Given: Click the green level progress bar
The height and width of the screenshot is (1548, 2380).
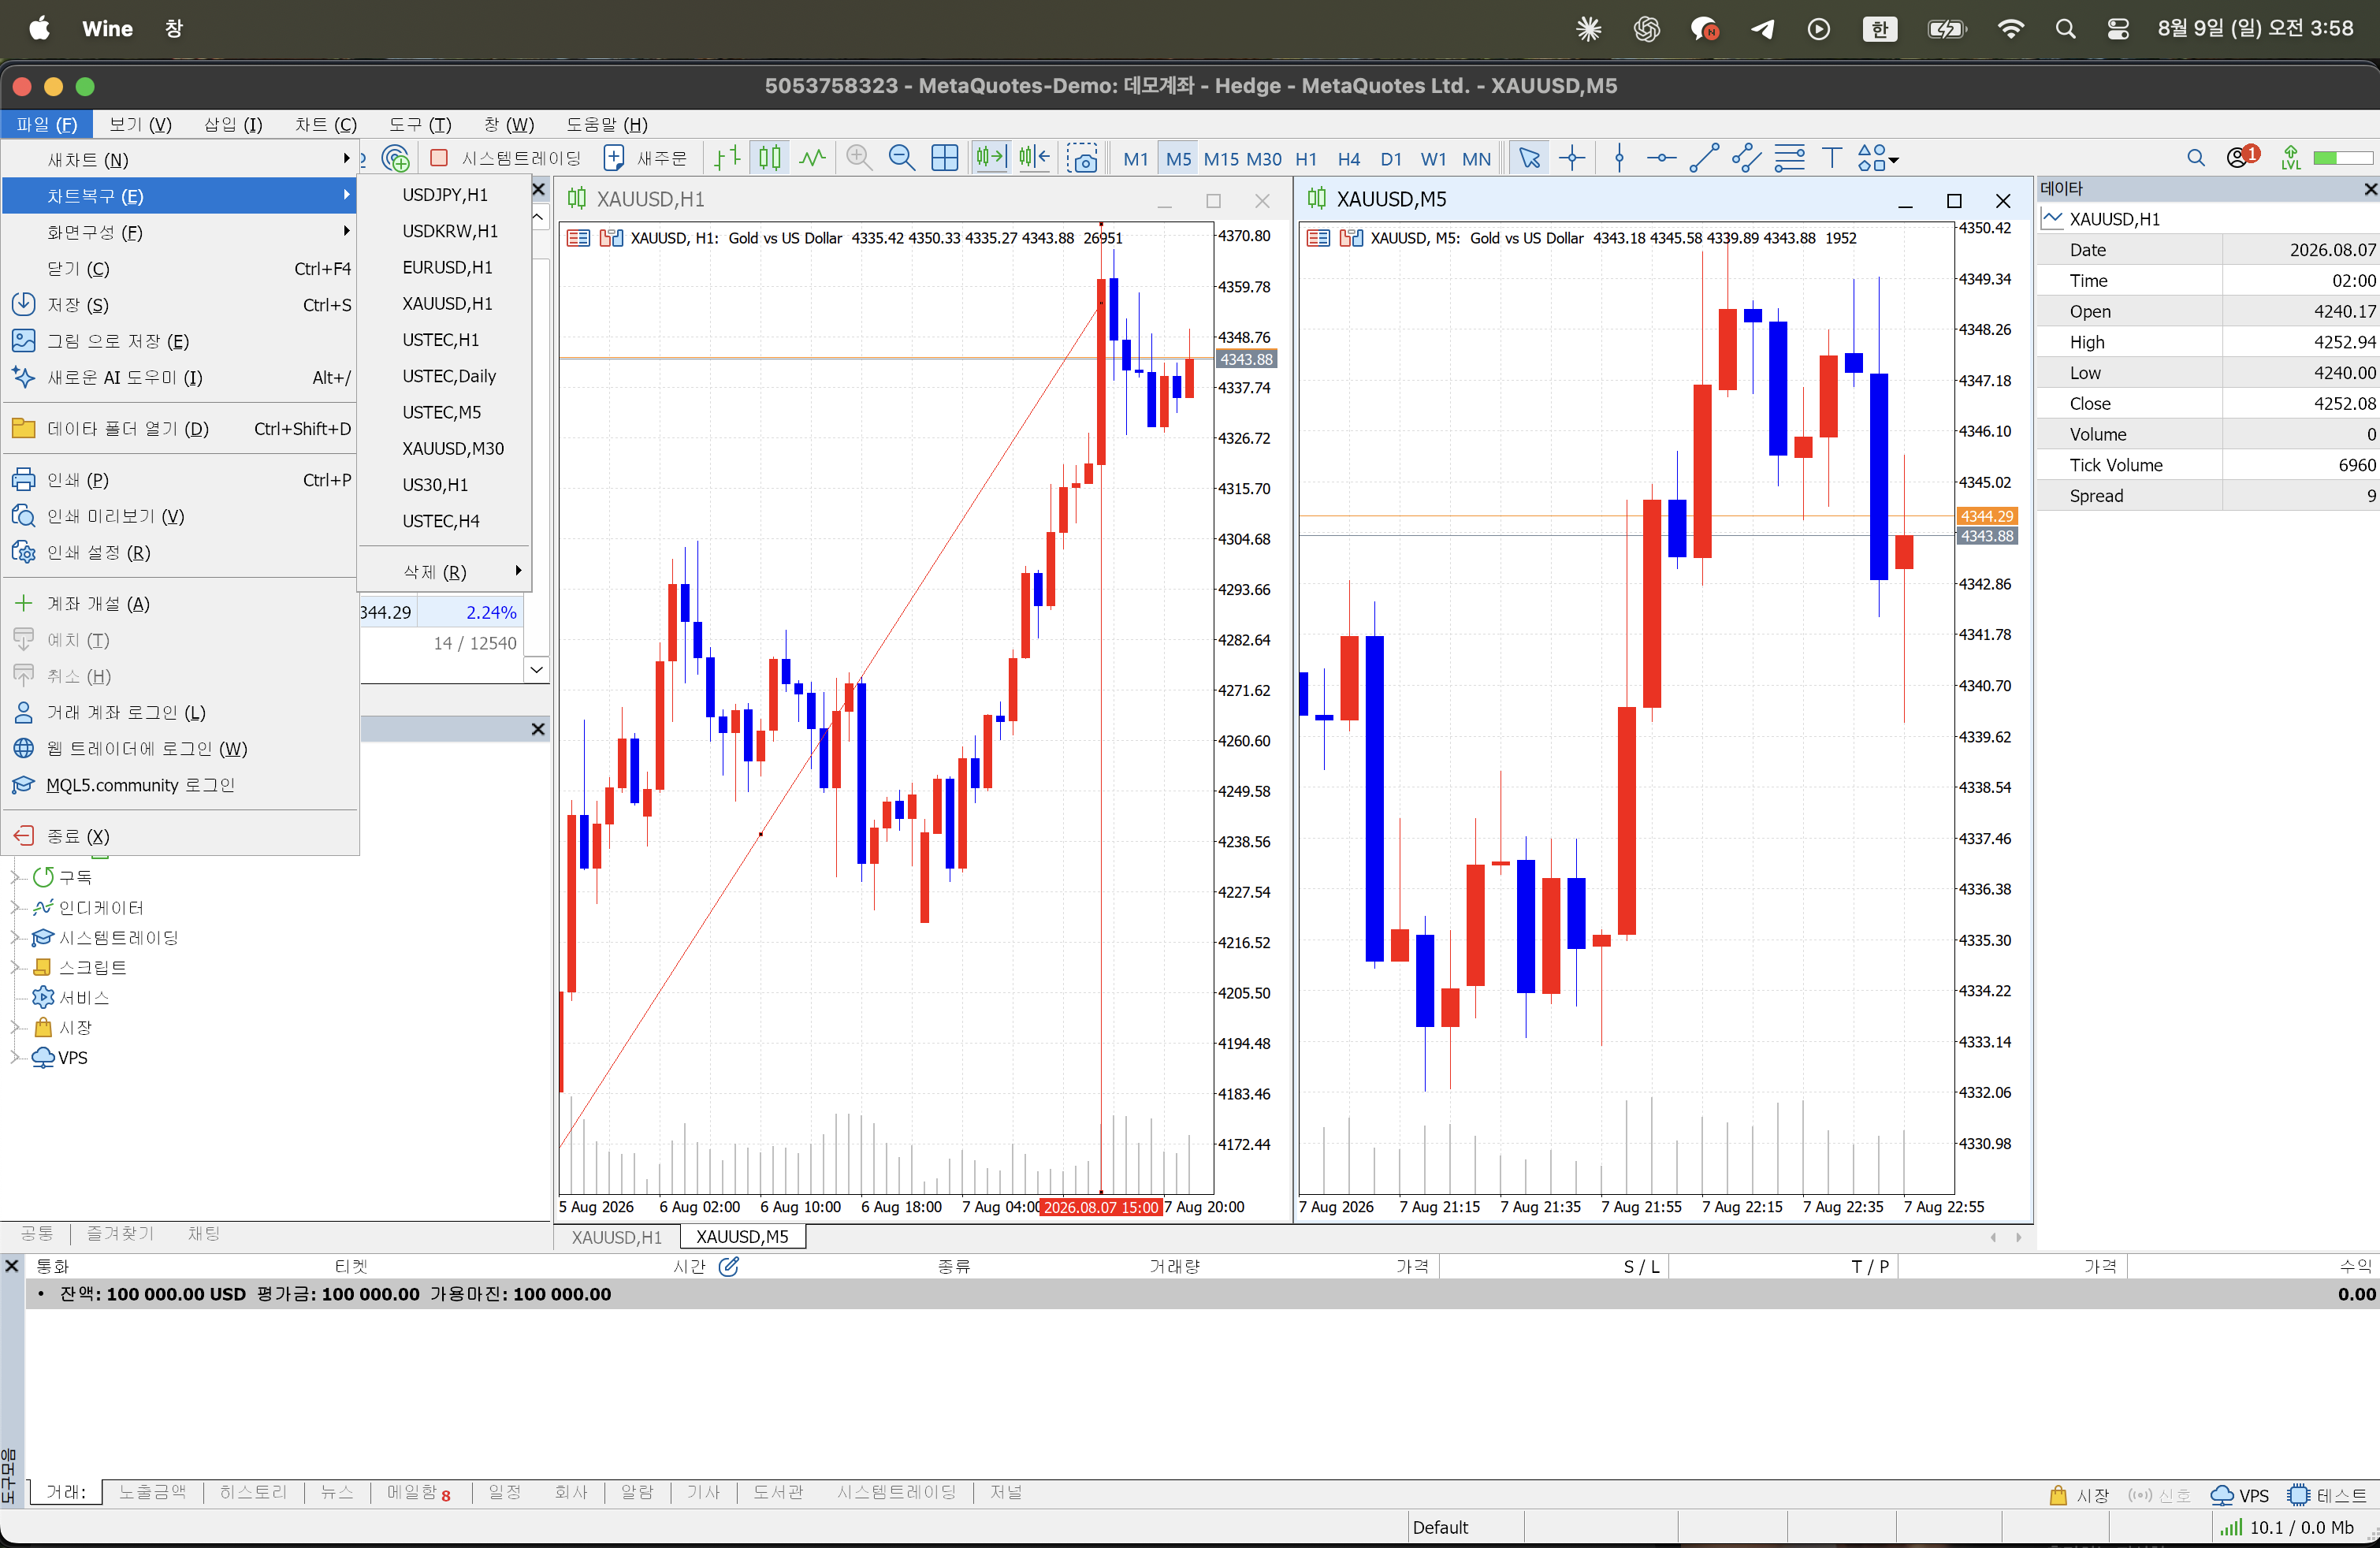Looking at the screenshot, I should coord(2343,158).
